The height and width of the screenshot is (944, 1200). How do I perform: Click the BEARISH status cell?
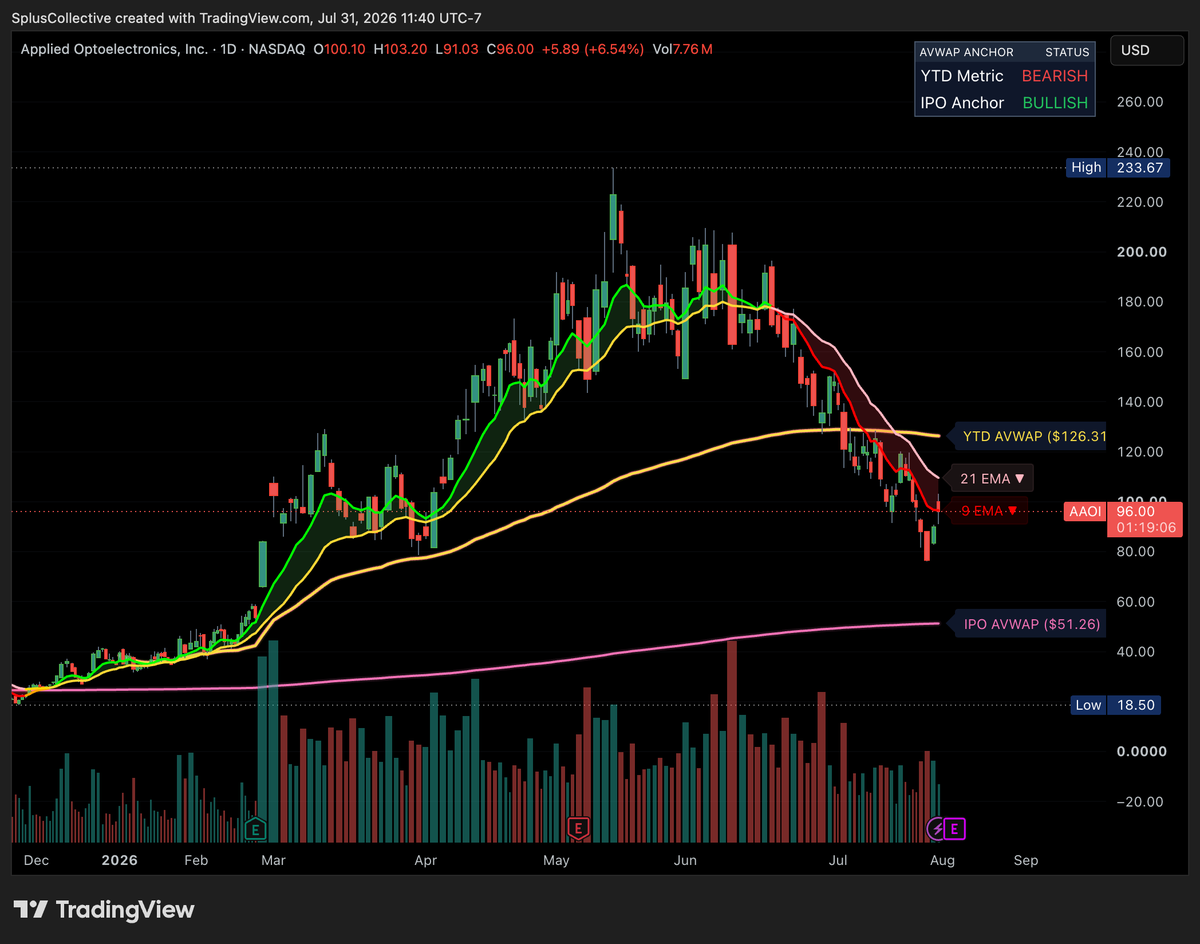[1054, 76]
